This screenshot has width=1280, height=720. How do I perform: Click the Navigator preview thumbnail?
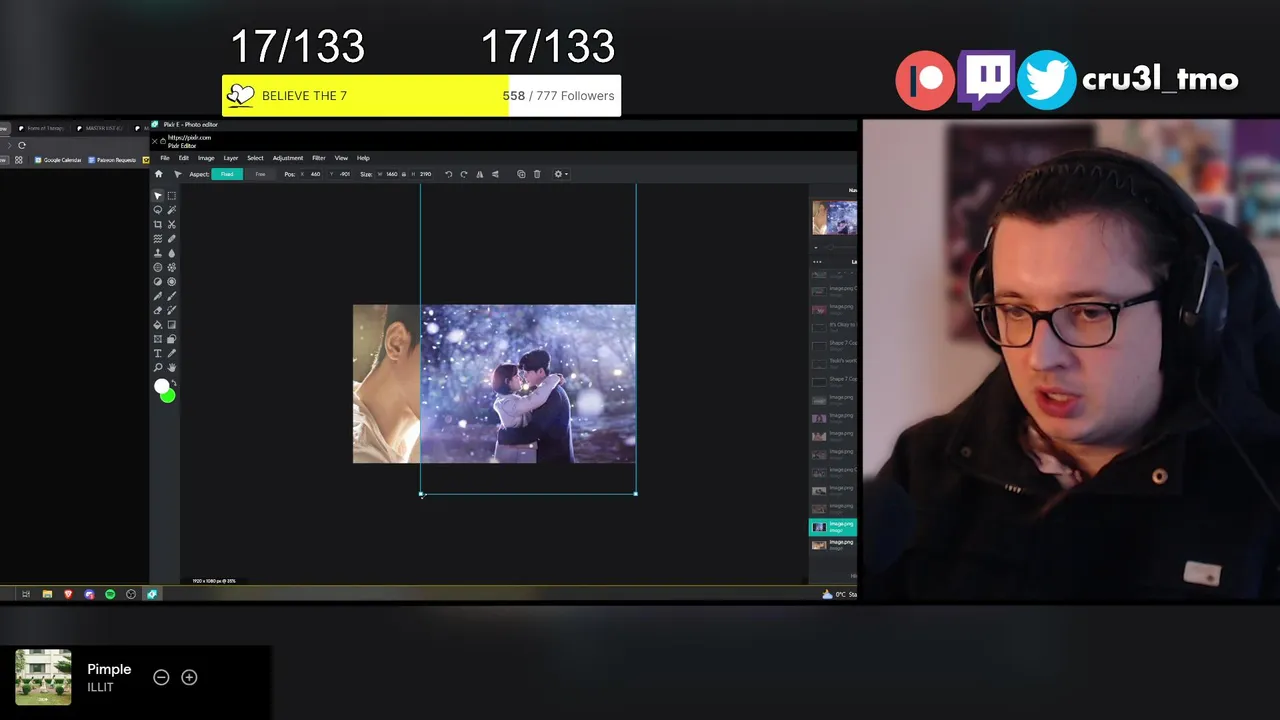834,217
